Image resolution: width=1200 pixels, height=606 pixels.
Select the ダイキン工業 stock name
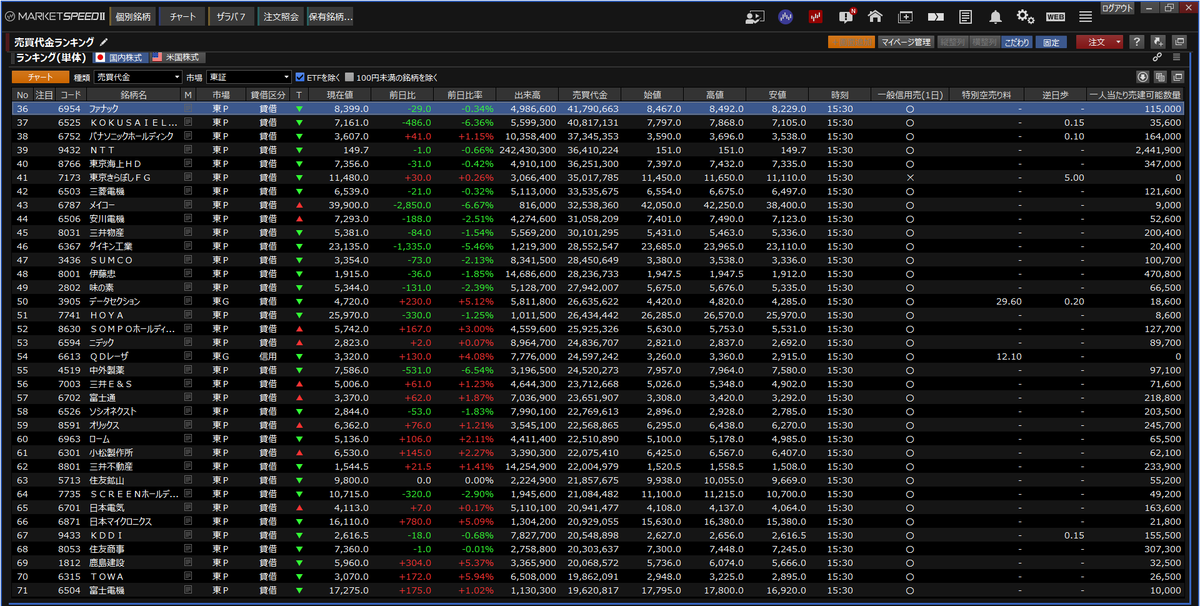click(111, 246)
